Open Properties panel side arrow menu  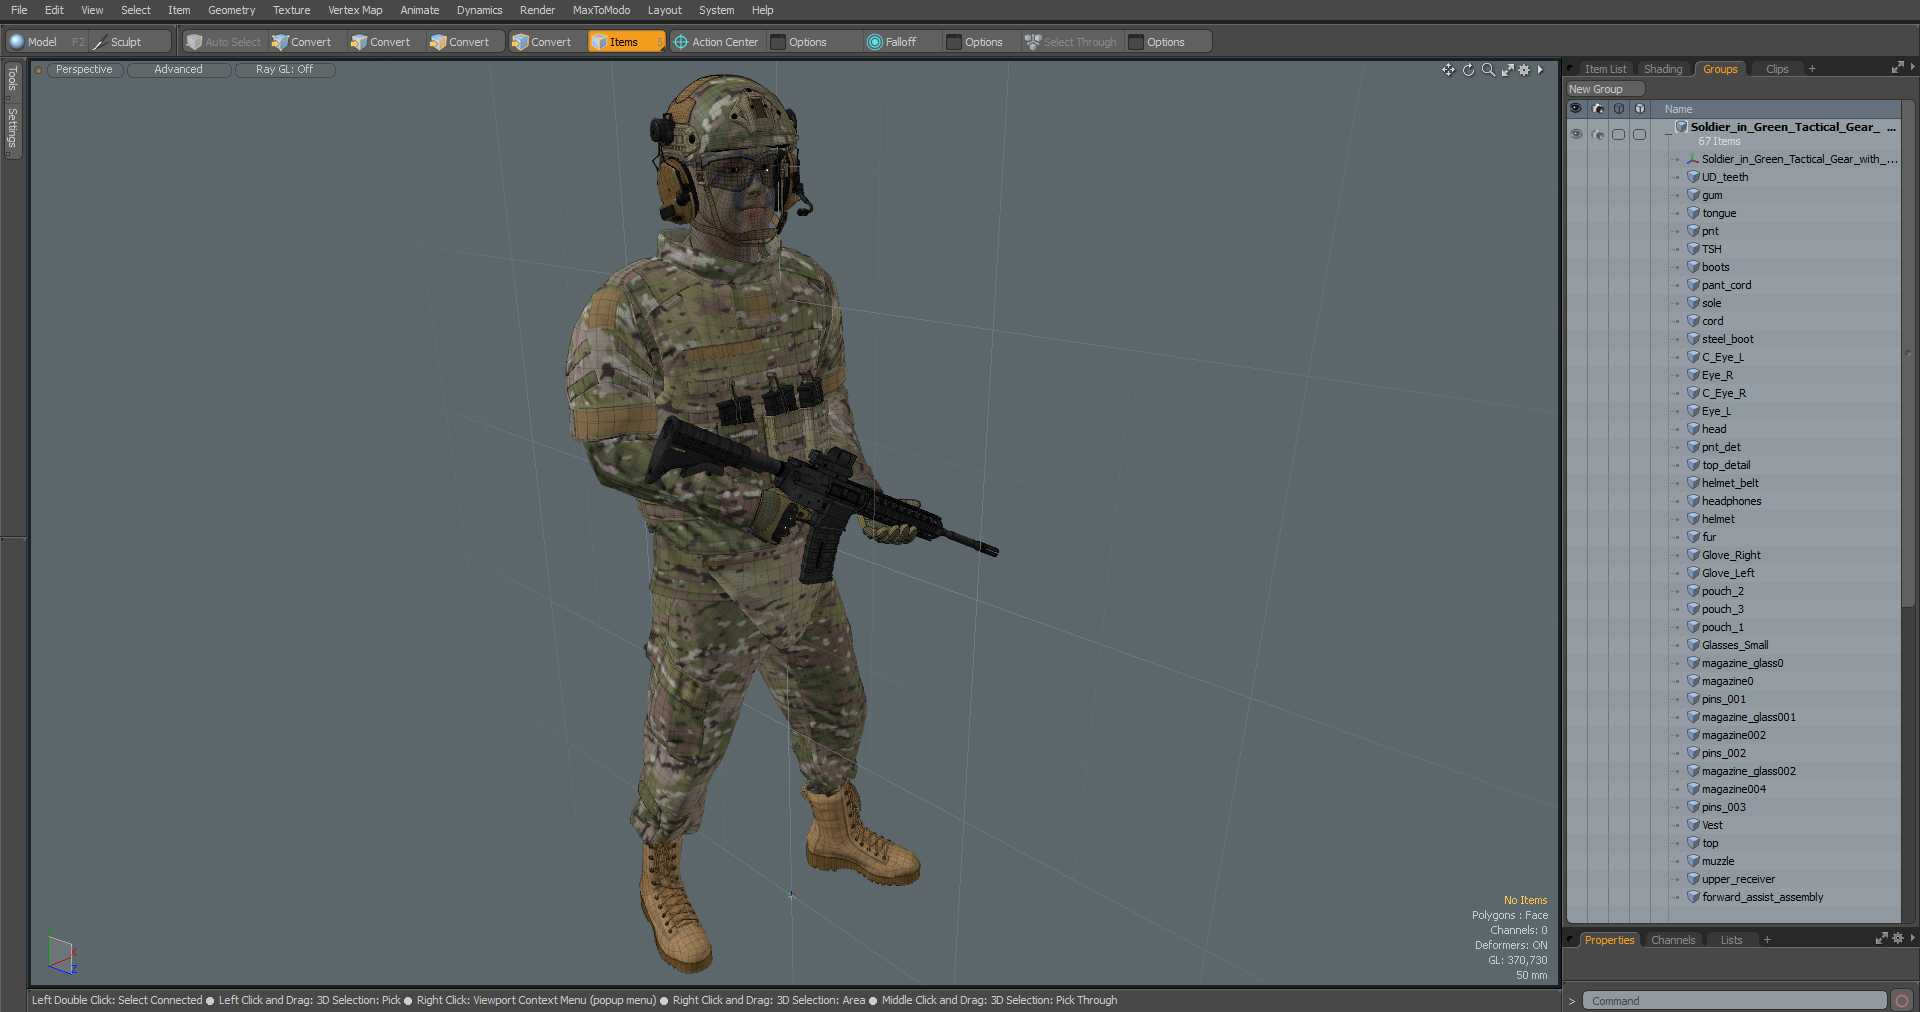click(1912, 939)
